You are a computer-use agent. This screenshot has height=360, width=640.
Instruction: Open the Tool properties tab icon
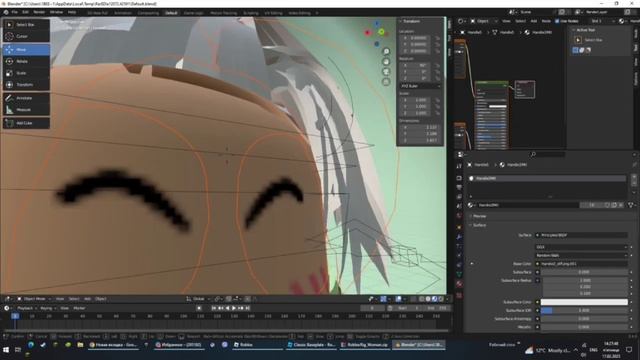(459, 166)
